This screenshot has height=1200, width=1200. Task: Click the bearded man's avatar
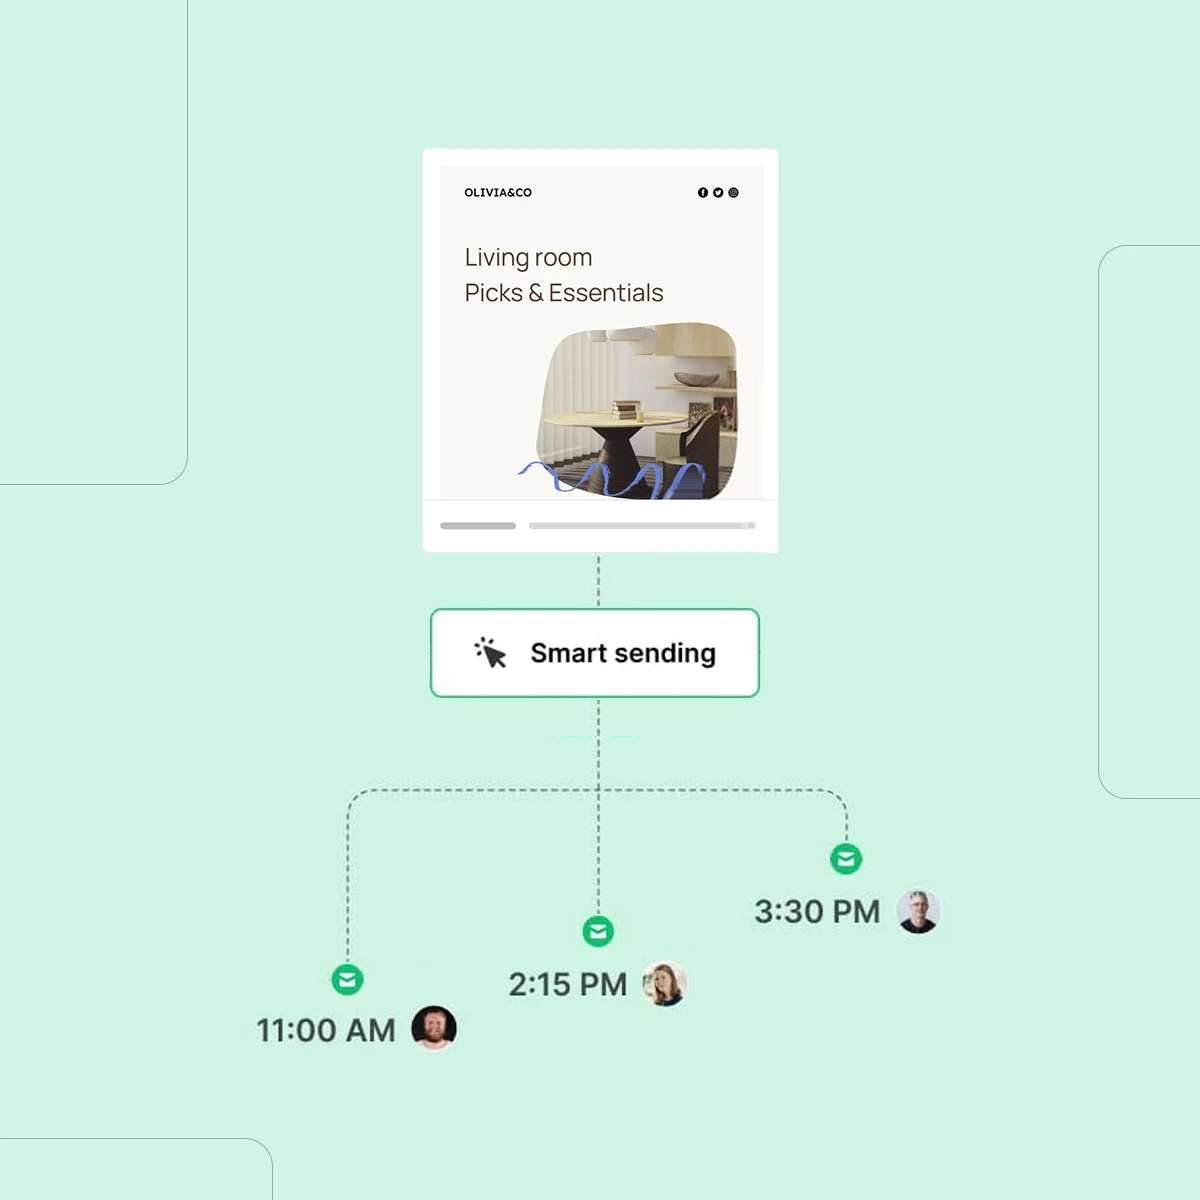pos(434,1028)
